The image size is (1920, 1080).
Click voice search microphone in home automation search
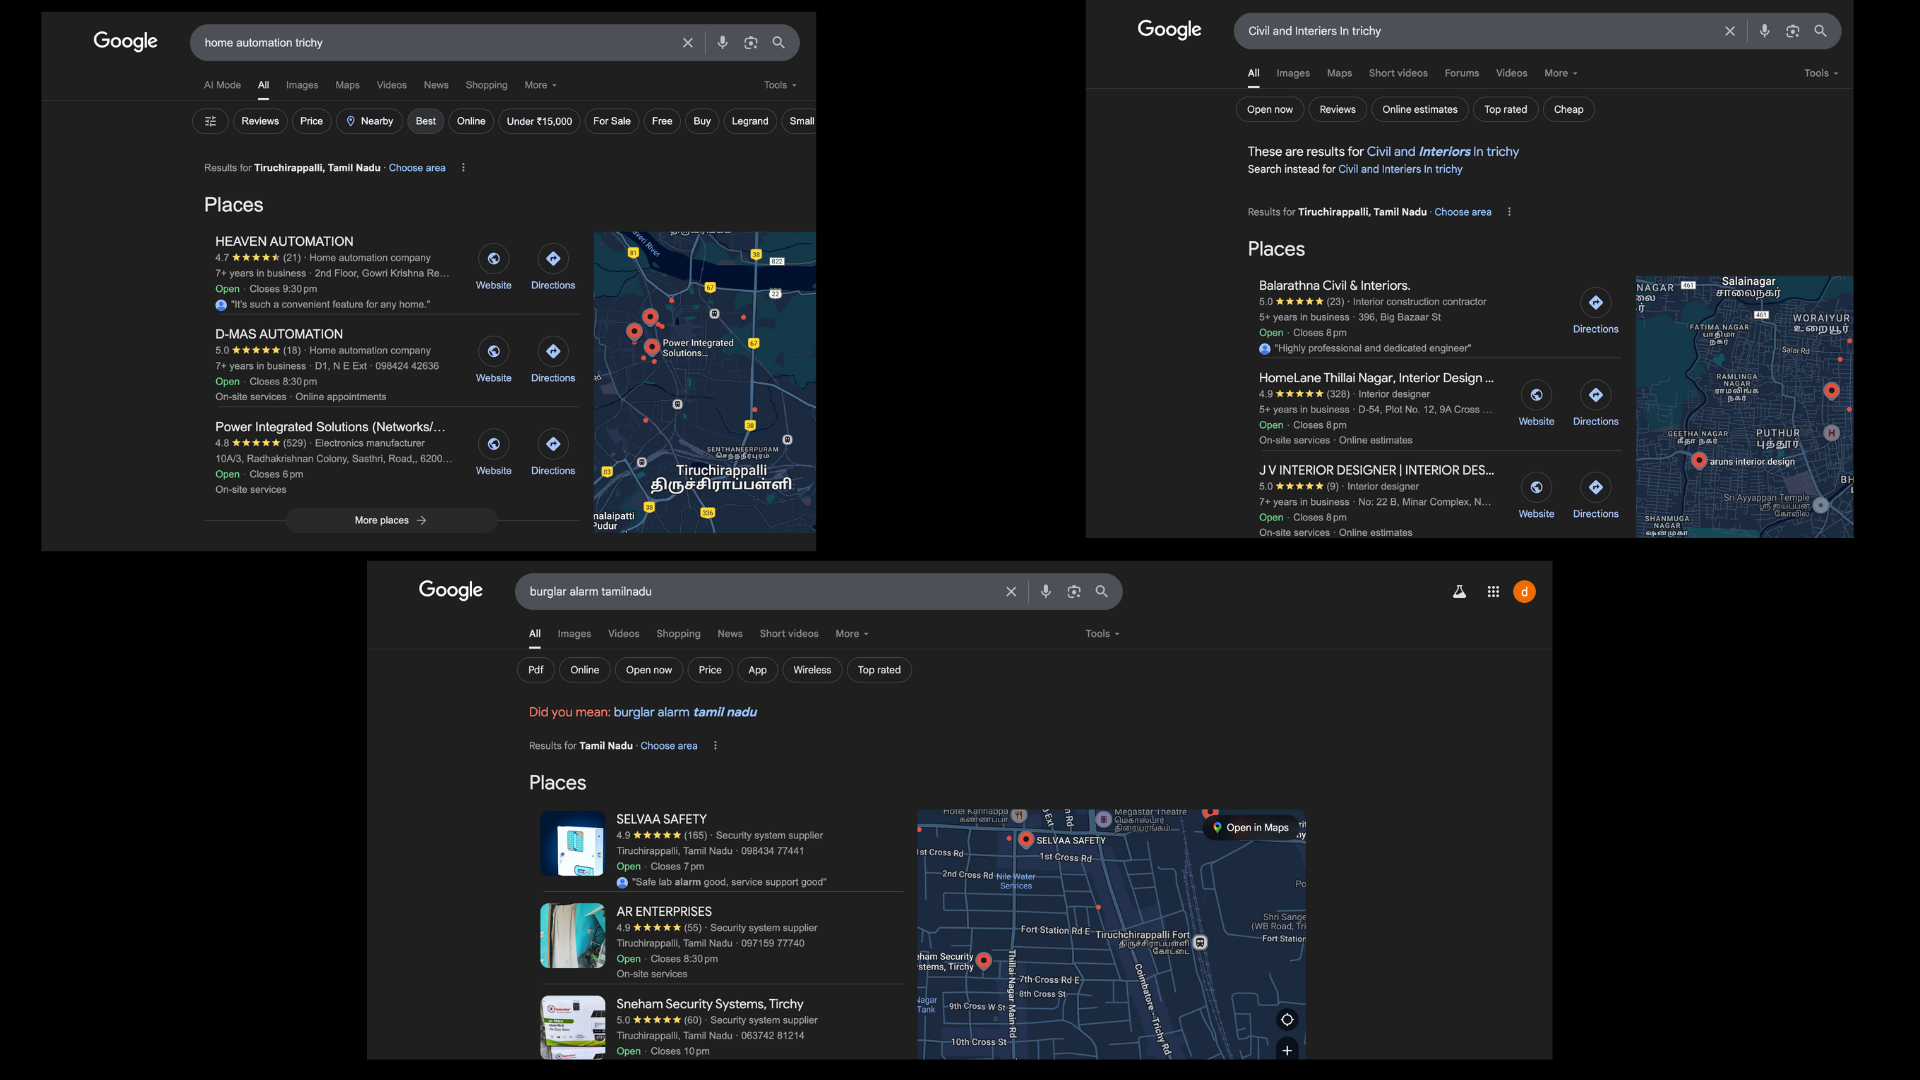click(722, 43)
